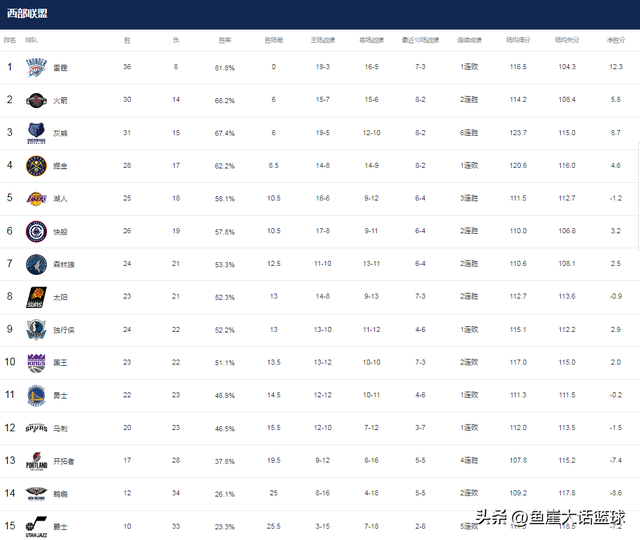Click the 12.3 net points cell
This screenshot has height=540, width=640.
click(616, 67)
